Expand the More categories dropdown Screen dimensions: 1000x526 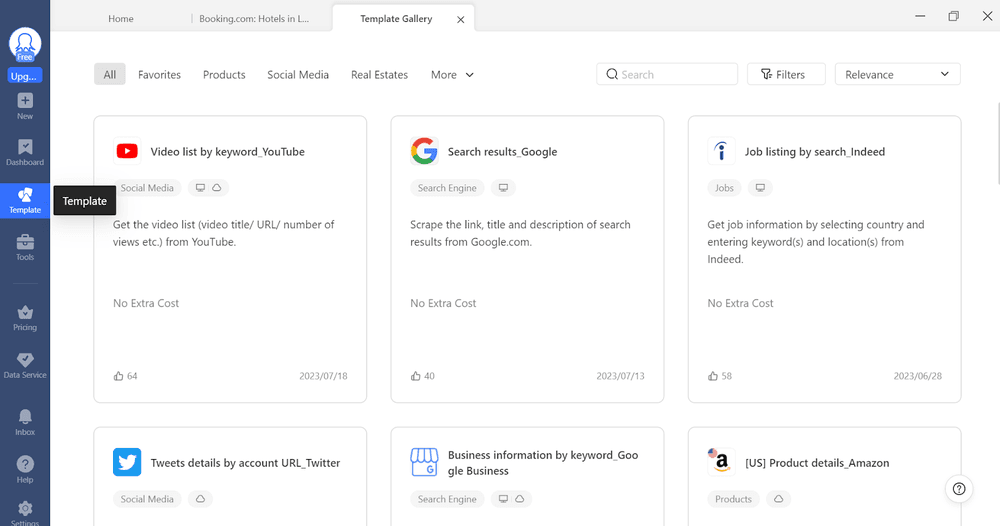pyautogui.click(x=452, y=75)
